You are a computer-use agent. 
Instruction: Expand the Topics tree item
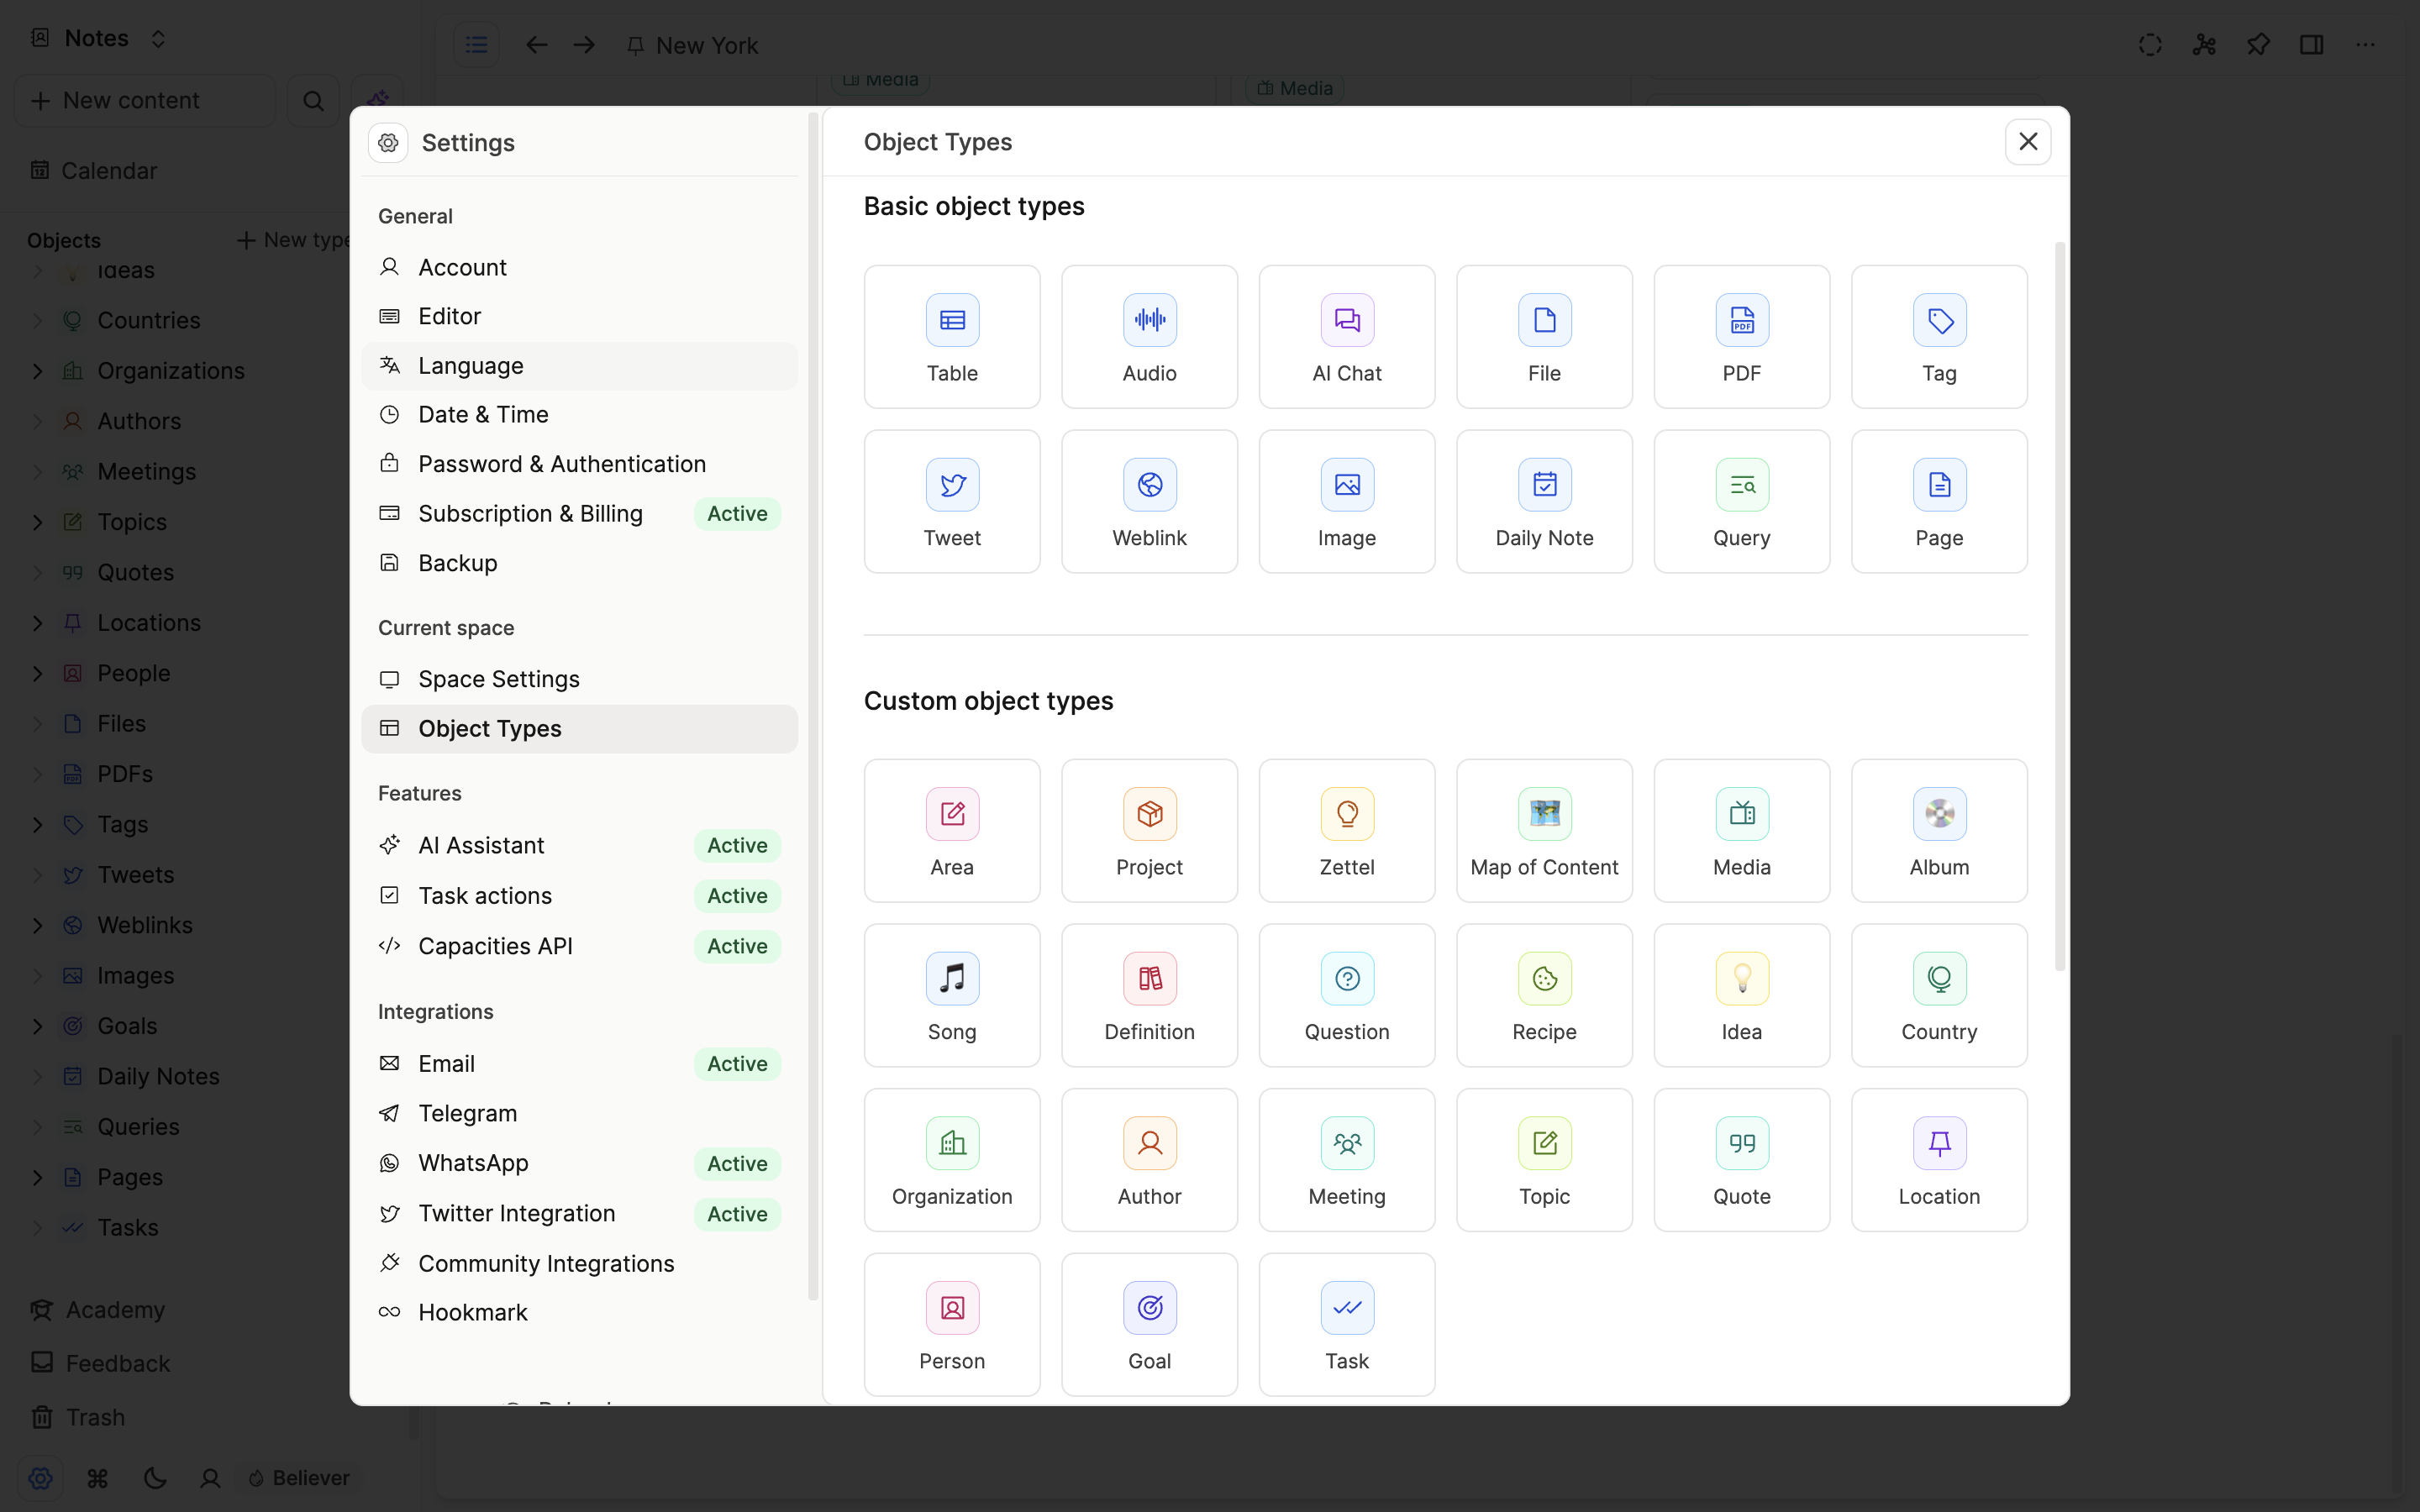pyautogui.click(x=38, y=522)
